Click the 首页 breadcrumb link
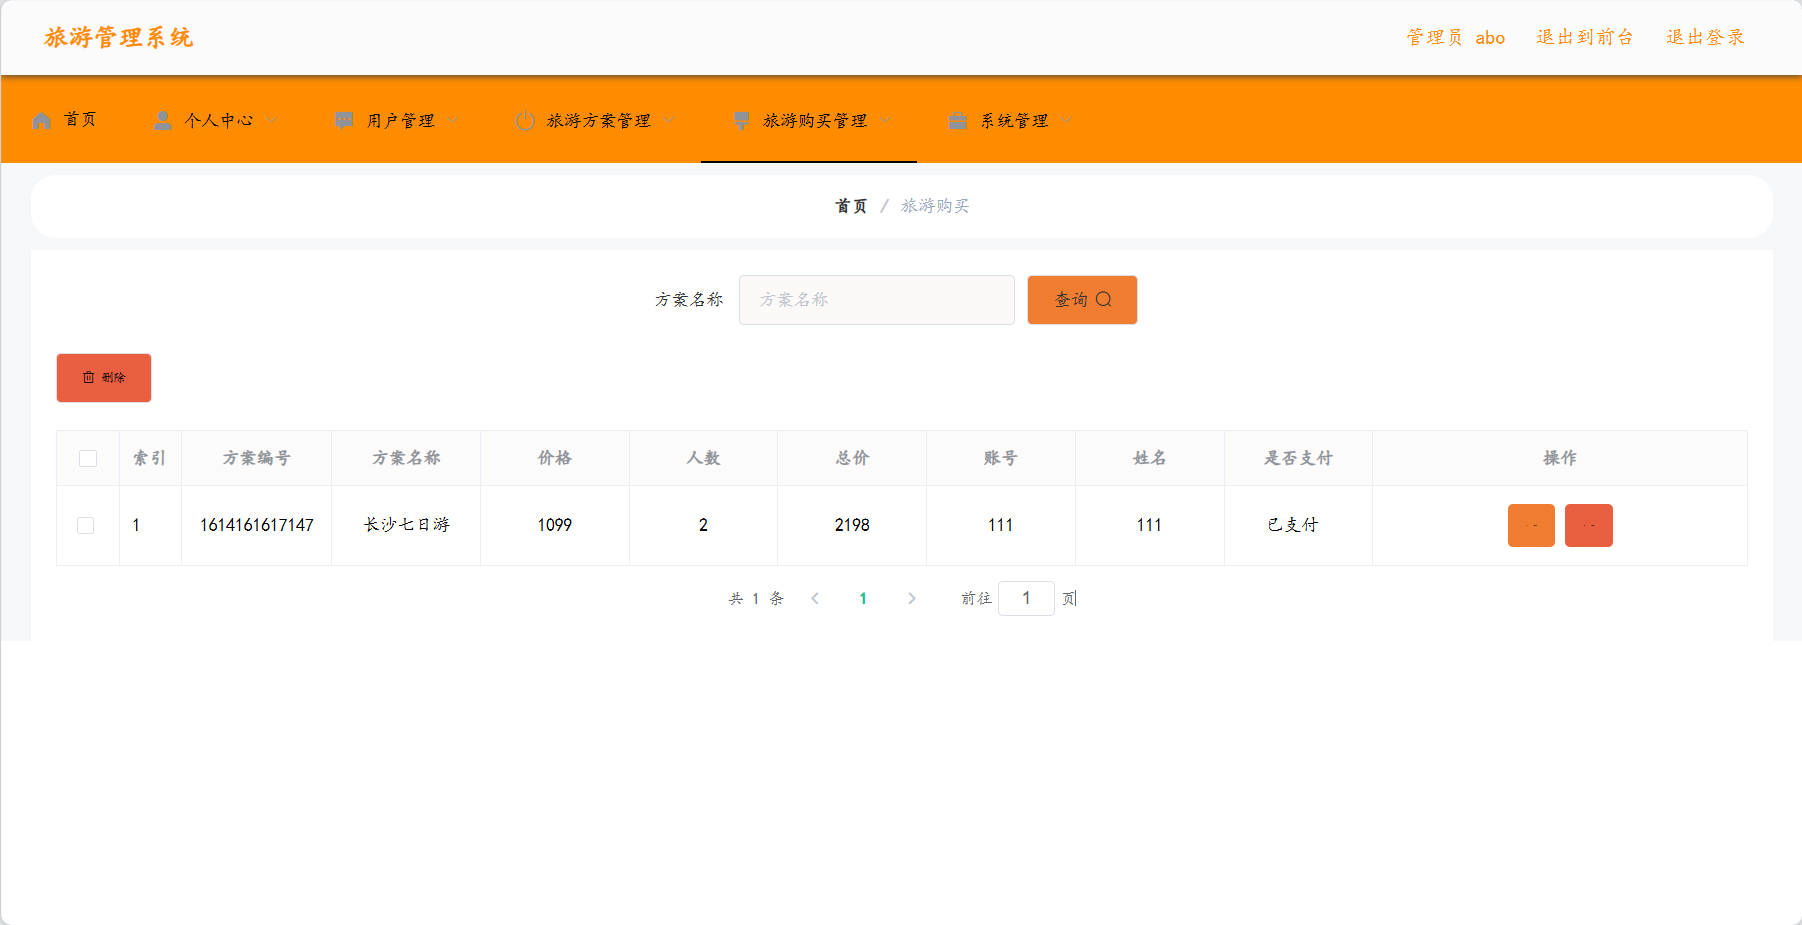 (851, 206)
